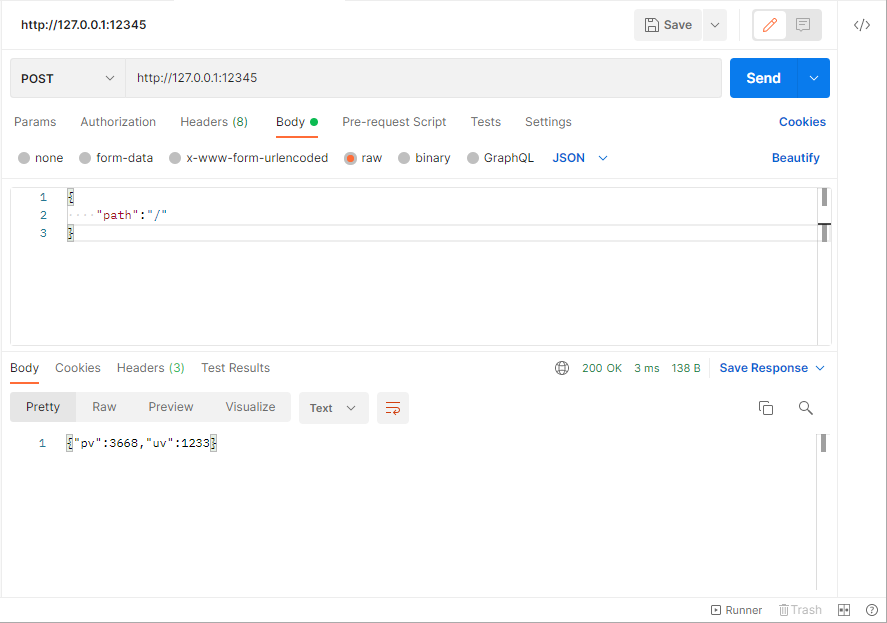Screen dimensions: 887x623
Task: Copy response body to clipboard
Action: [765, 408]
